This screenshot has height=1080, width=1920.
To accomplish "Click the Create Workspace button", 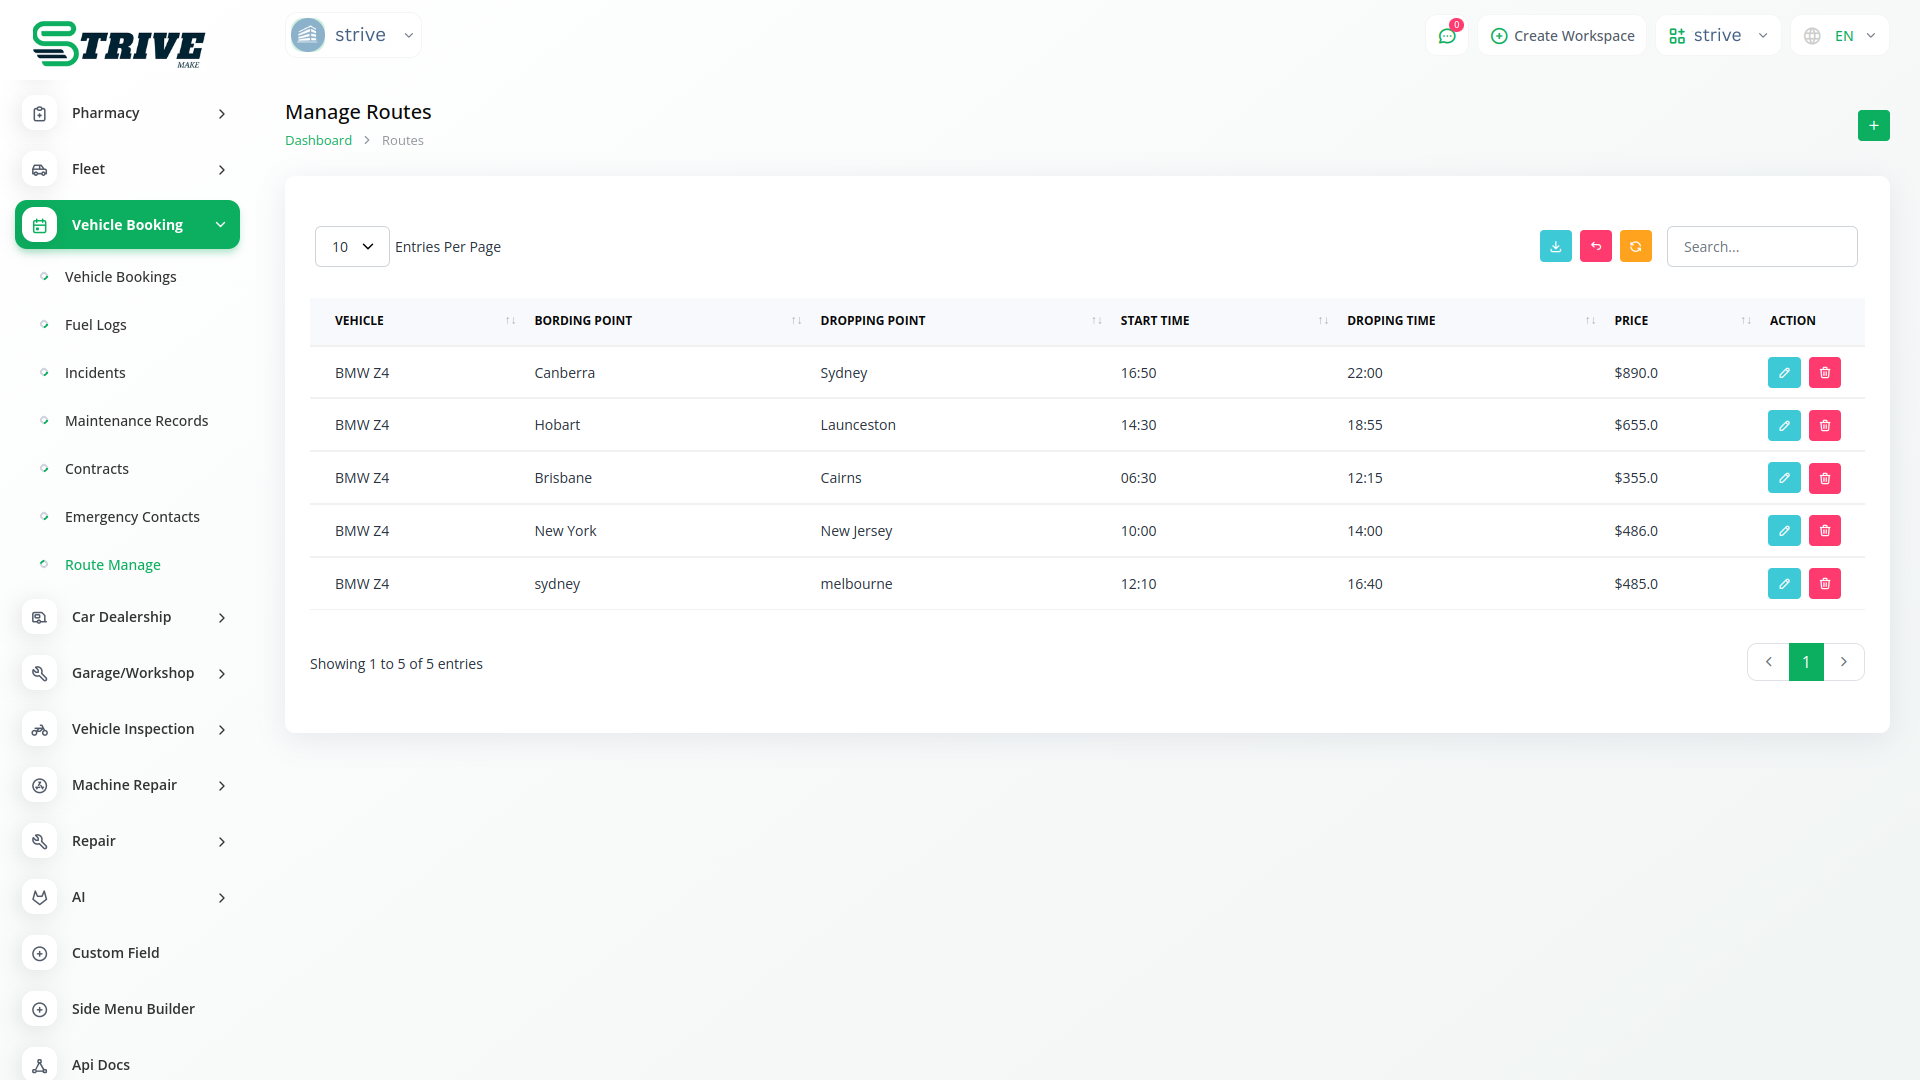I will point(1562,36).
